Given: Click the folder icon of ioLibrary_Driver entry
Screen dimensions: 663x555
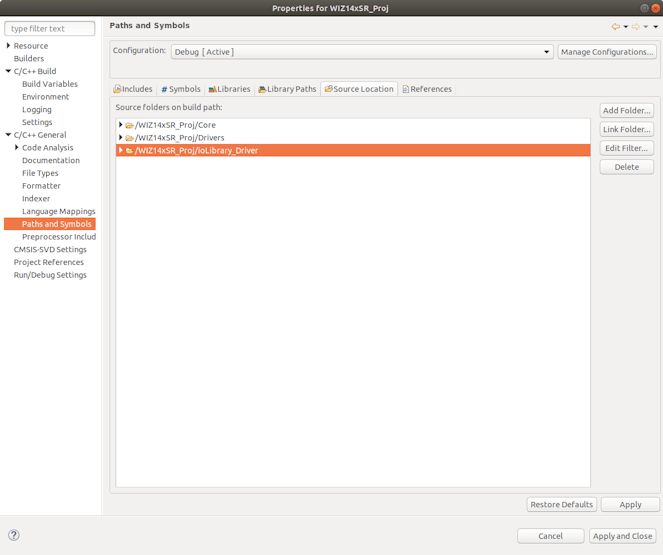Looking at the screenshot, I should [129, 150].
